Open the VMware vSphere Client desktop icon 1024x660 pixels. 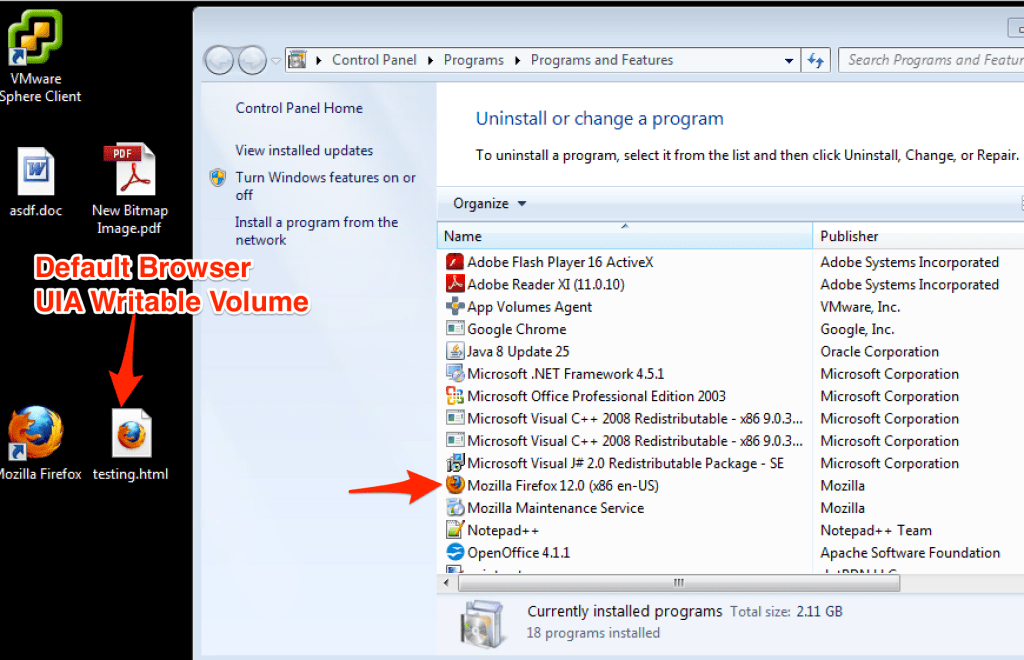[x=35, y=39]
